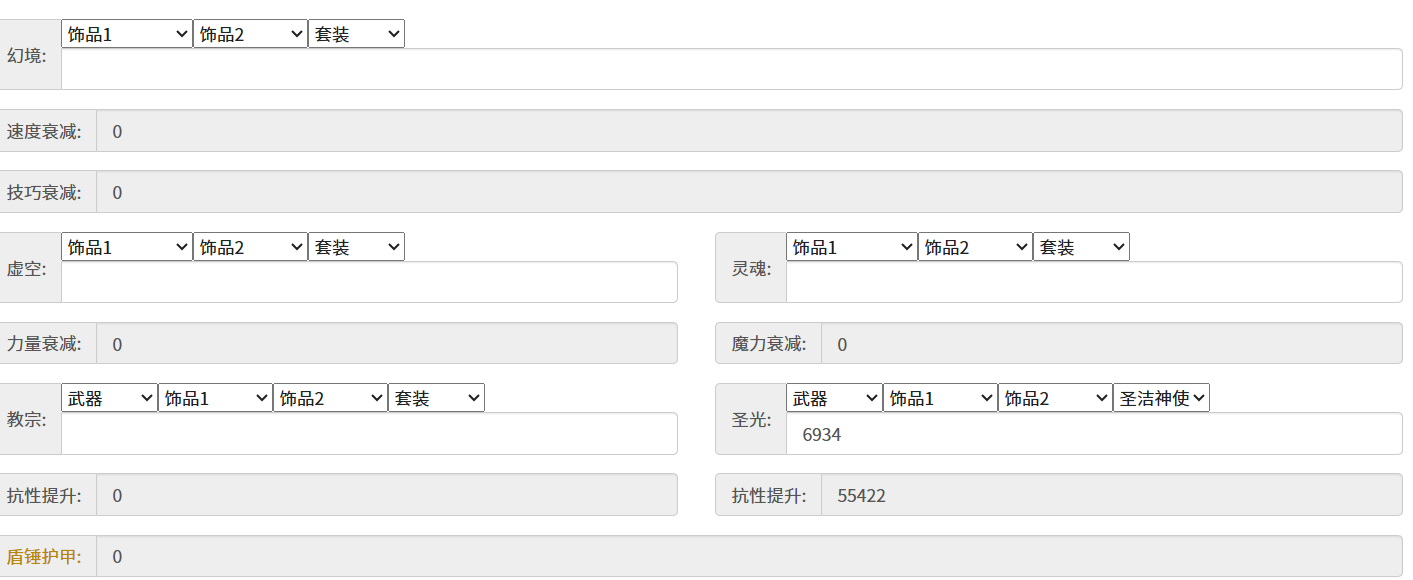This screenshot has width=1413, height=580.
Task: Click the 灵魂 text input field
Action: coord(1094,282)
